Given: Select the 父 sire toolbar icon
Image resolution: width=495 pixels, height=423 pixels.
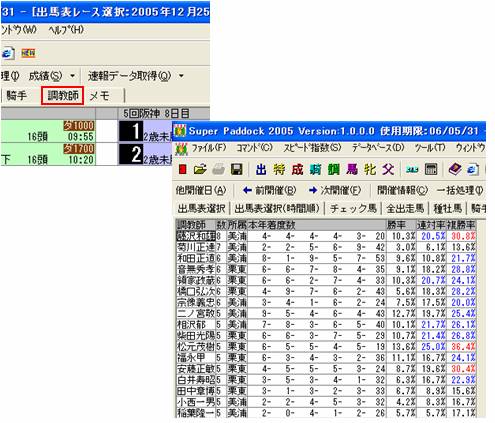Looking at the screenshot, I should (388, 169).
